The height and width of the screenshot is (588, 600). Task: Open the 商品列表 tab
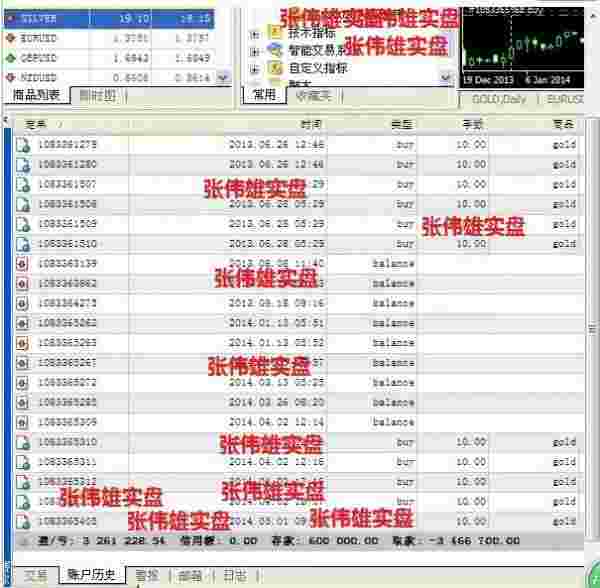tap(36, 94)
